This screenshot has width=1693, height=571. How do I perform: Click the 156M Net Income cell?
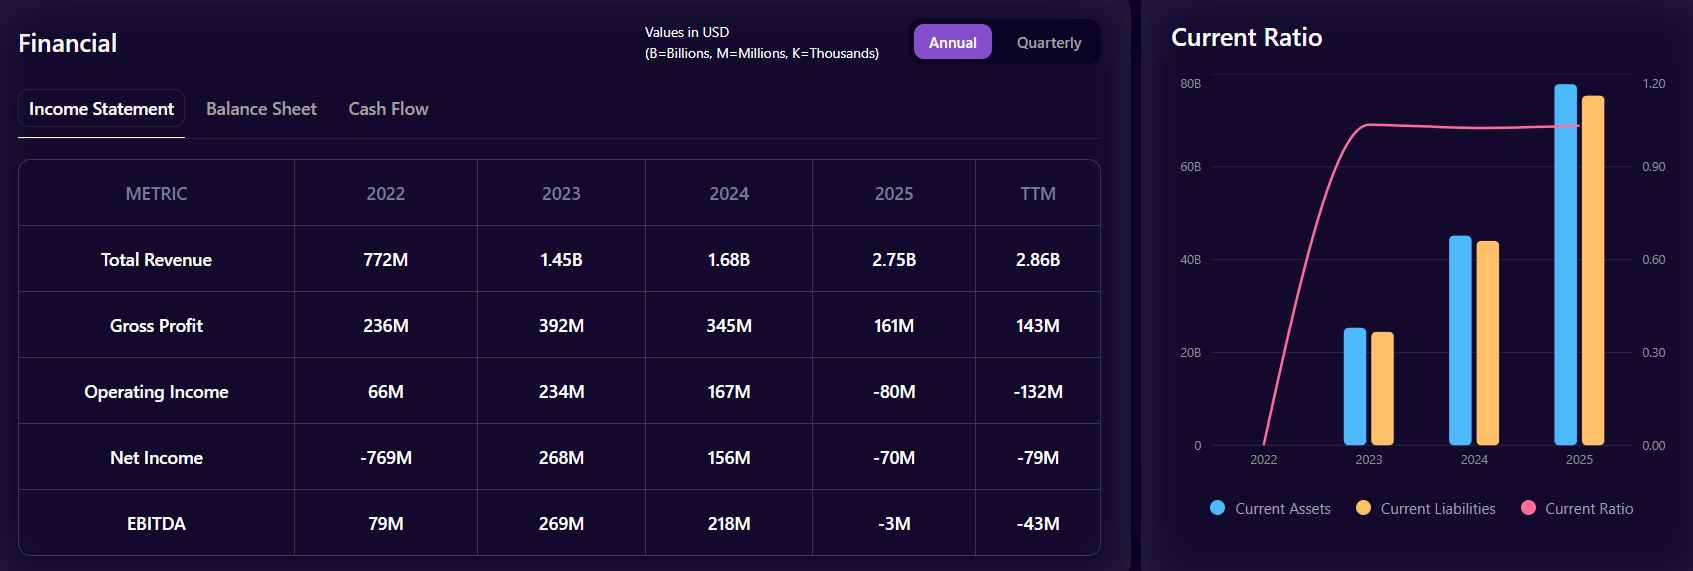click(x=729, y=458)
